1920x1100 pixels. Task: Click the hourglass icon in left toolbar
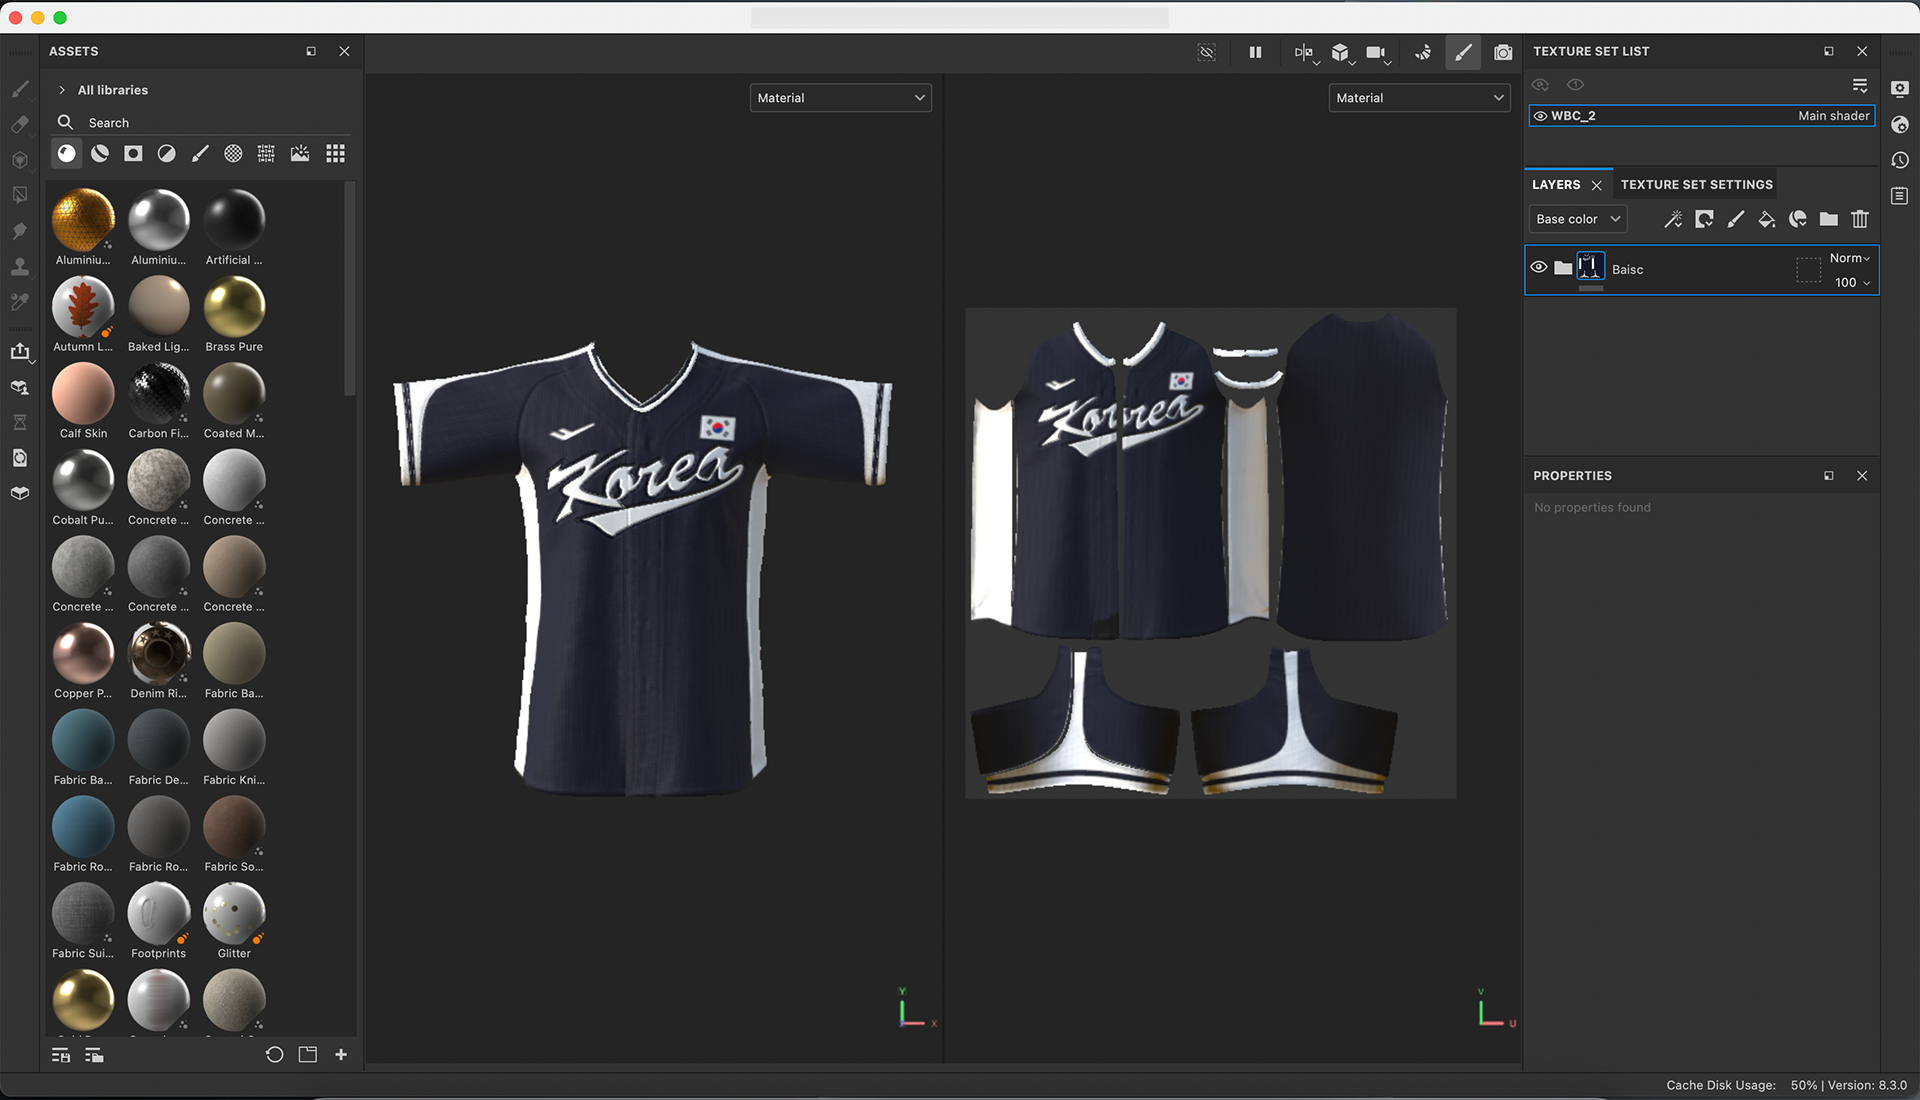point(20,422)
